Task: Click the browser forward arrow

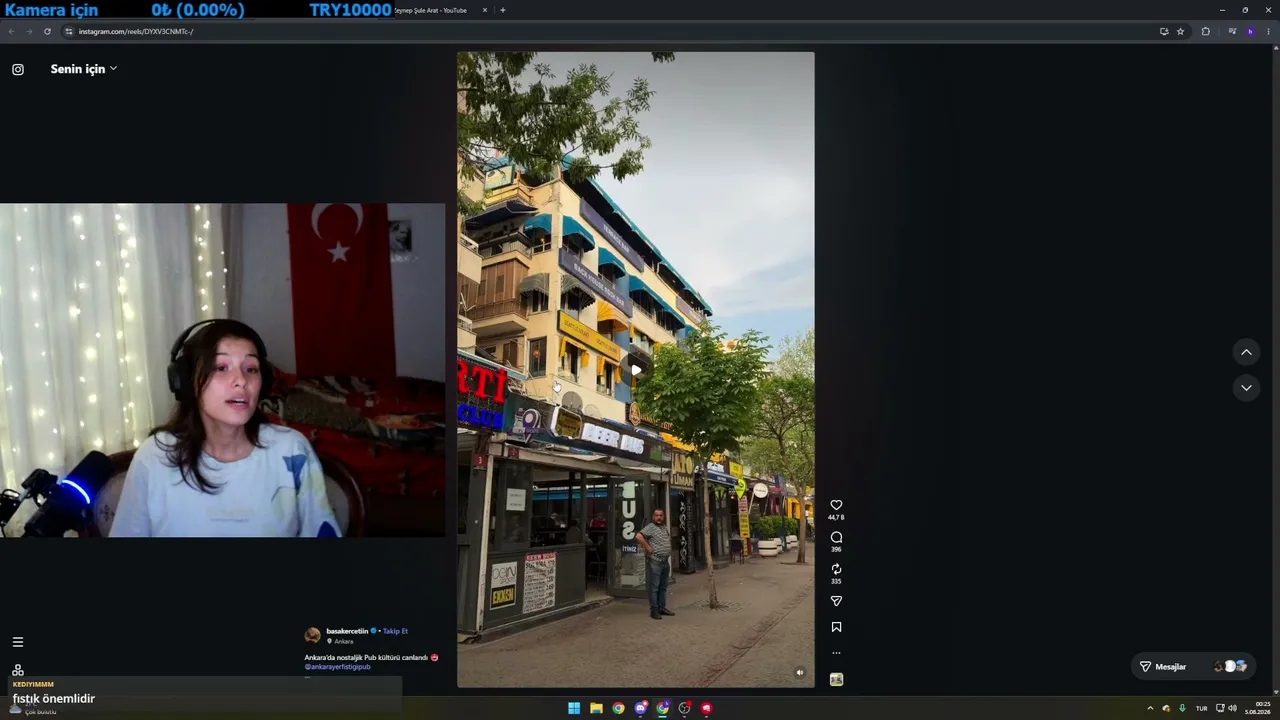Action: point(29,31)
